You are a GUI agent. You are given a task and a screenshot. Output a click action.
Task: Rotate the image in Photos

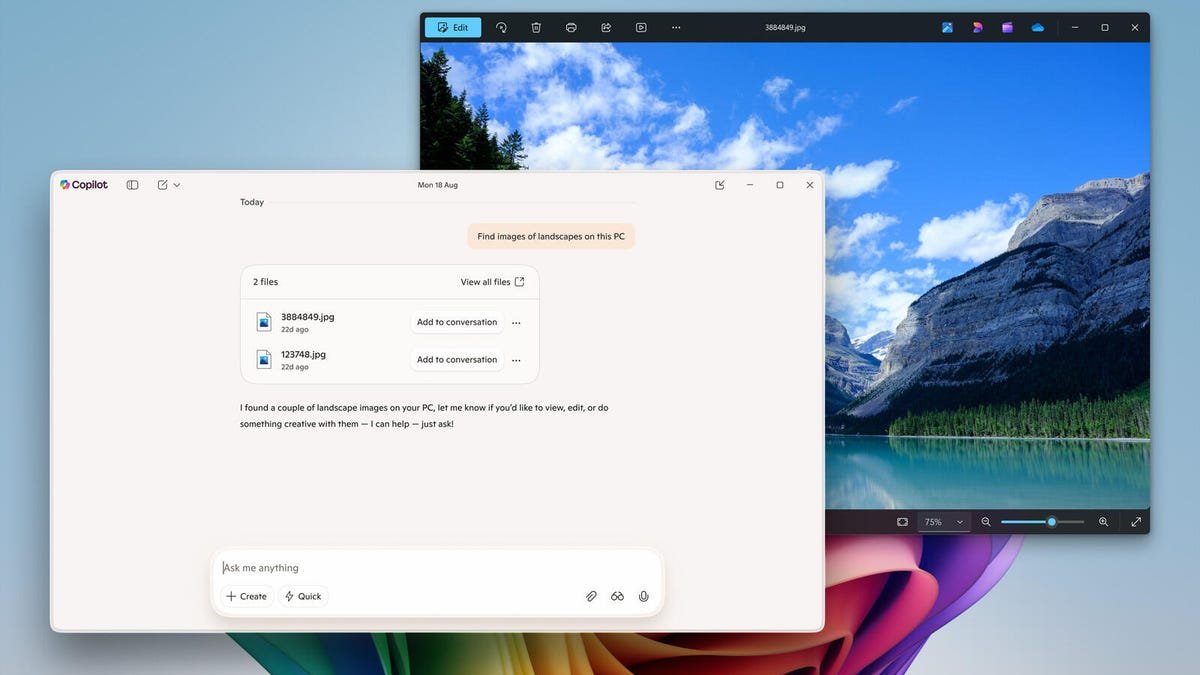(501, 27)
